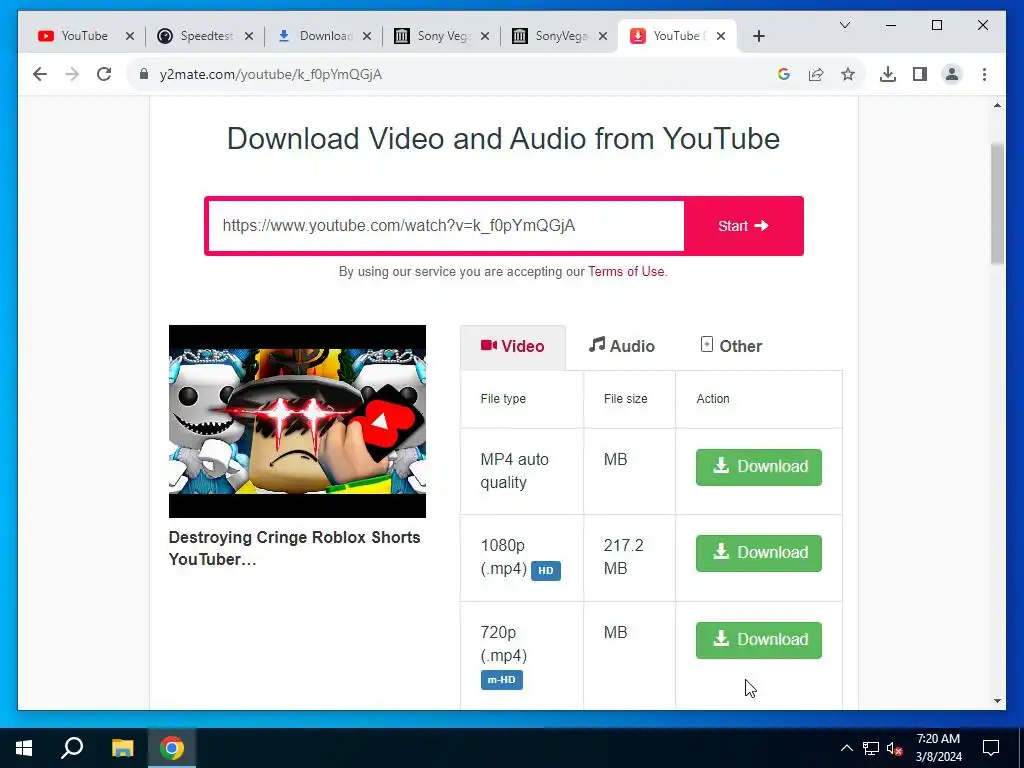Open the Terms of Use link
The image size is (1024, 768).
(x=626, y=272)
